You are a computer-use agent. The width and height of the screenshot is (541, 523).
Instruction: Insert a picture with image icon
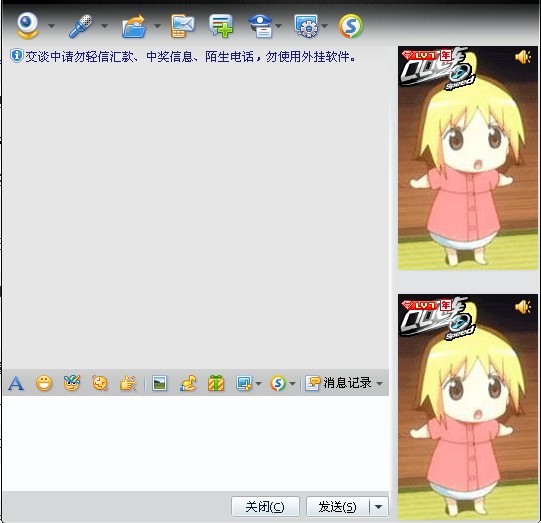click(x=159, y=383)
